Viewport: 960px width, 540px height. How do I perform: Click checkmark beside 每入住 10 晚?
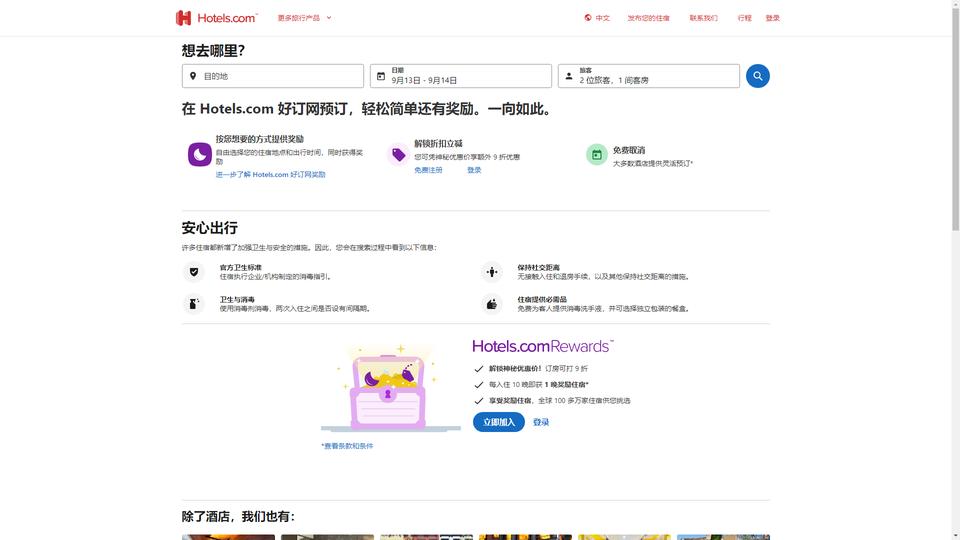[479, 384]
